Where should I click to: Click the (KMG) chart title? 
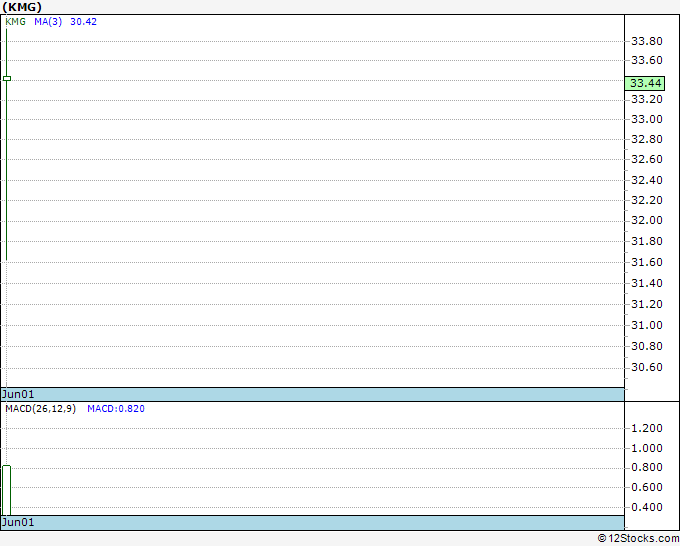pyautogui.click(x=22, y=7)
